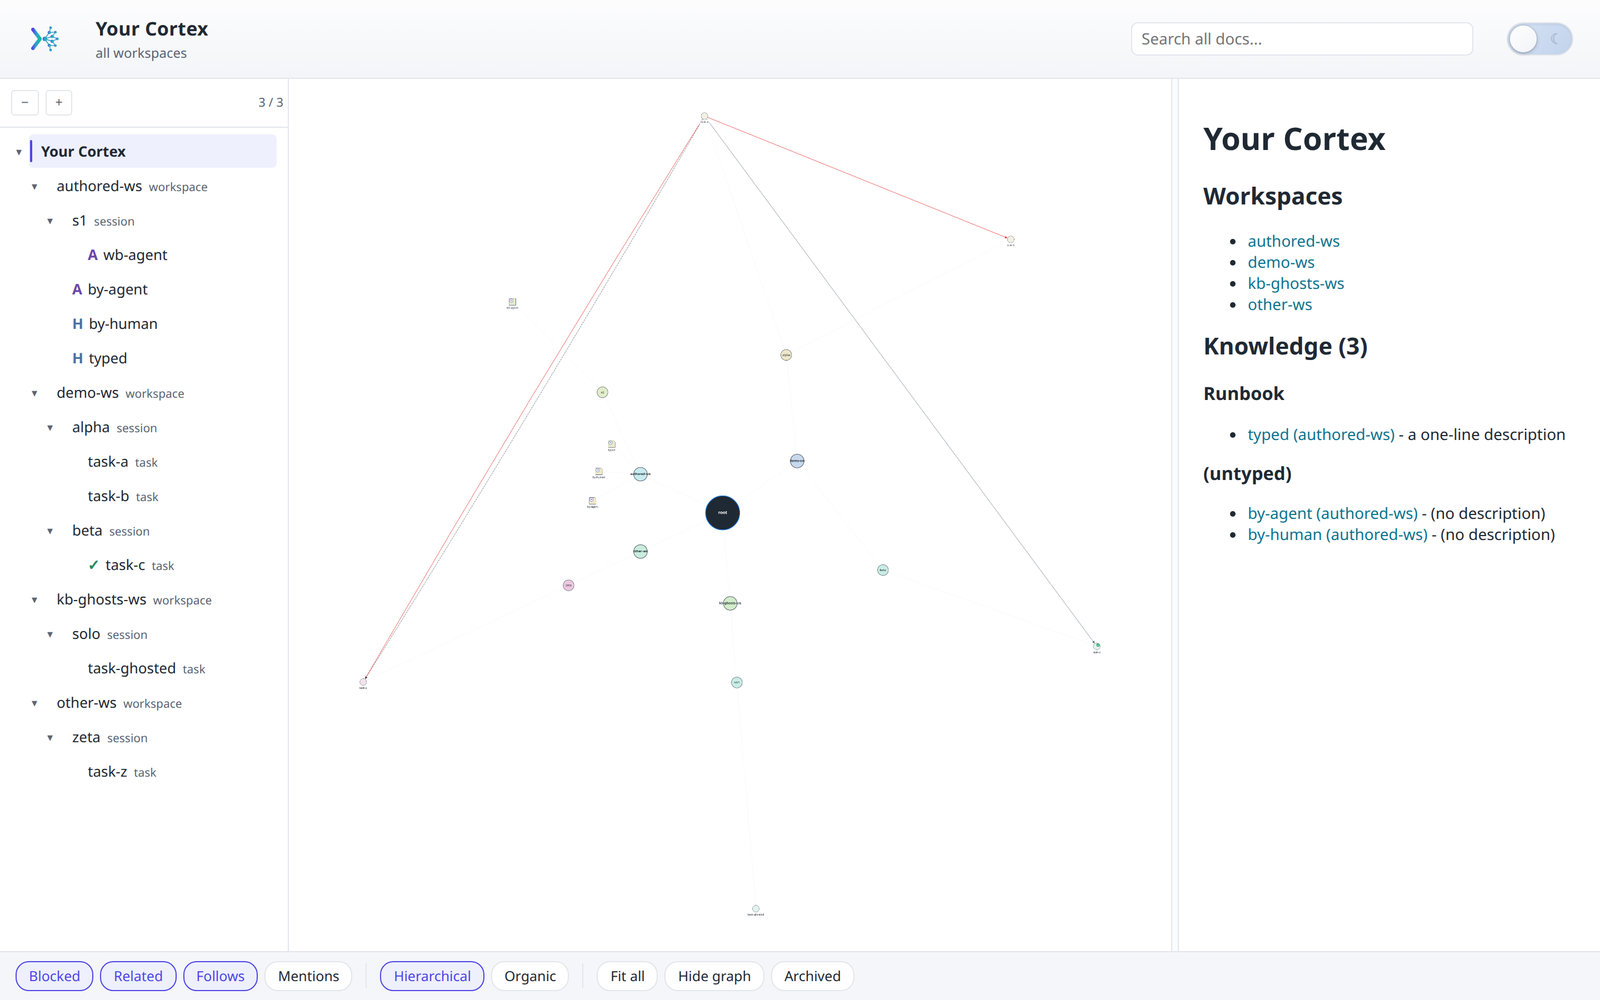Image resolution: width=1600 pixels, height=1000 pixels.
Task: Toggle Related edge filter
Action: (x=138, y=976)
